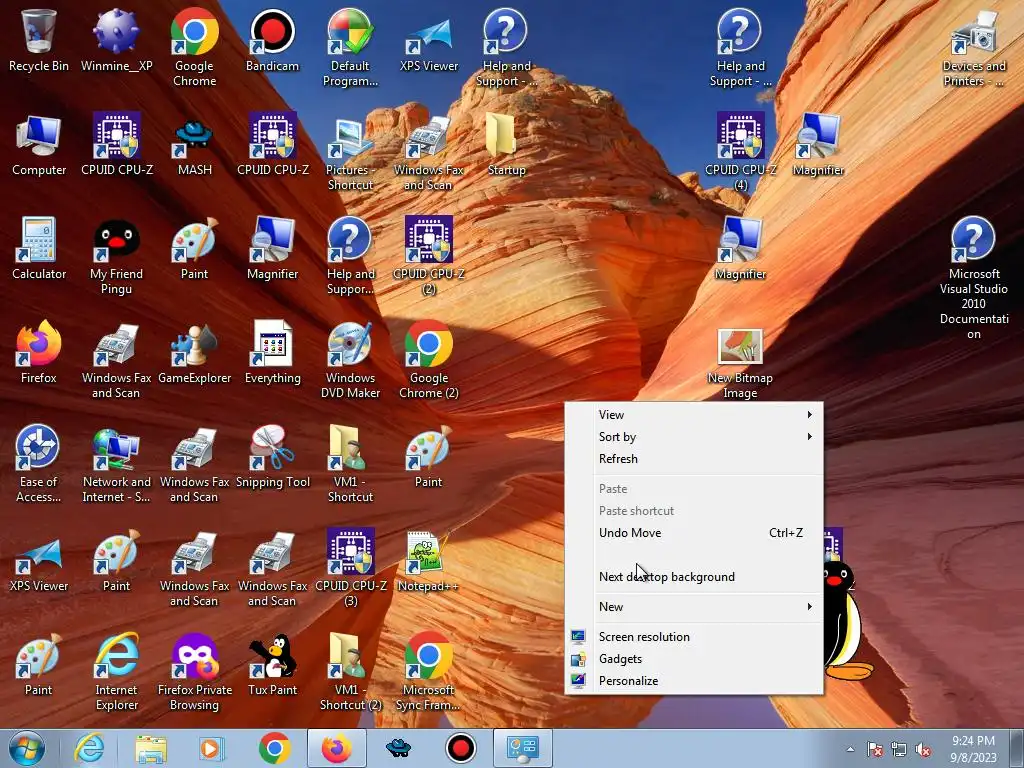Open the Action Center flag in tray

click(x=874, y=750)
